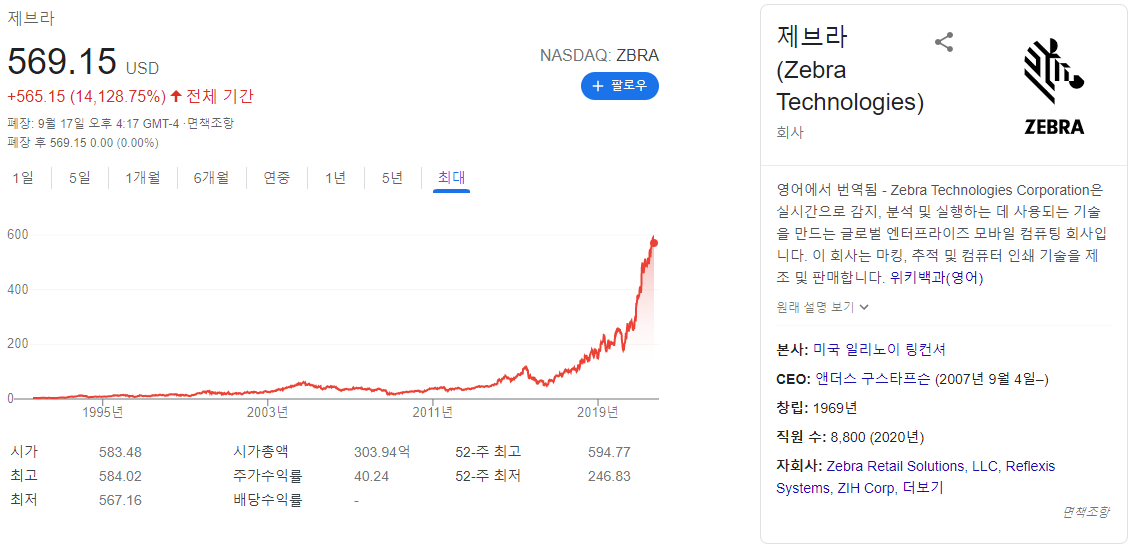The image size is (1133, 548).
Task: Click the 시가 value 583.48
Action: 120,453
